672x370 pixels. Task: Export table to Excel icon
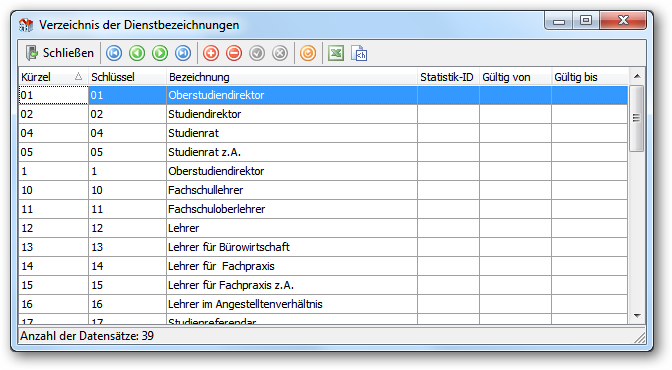pyautogui.click(x=336, y=53)
